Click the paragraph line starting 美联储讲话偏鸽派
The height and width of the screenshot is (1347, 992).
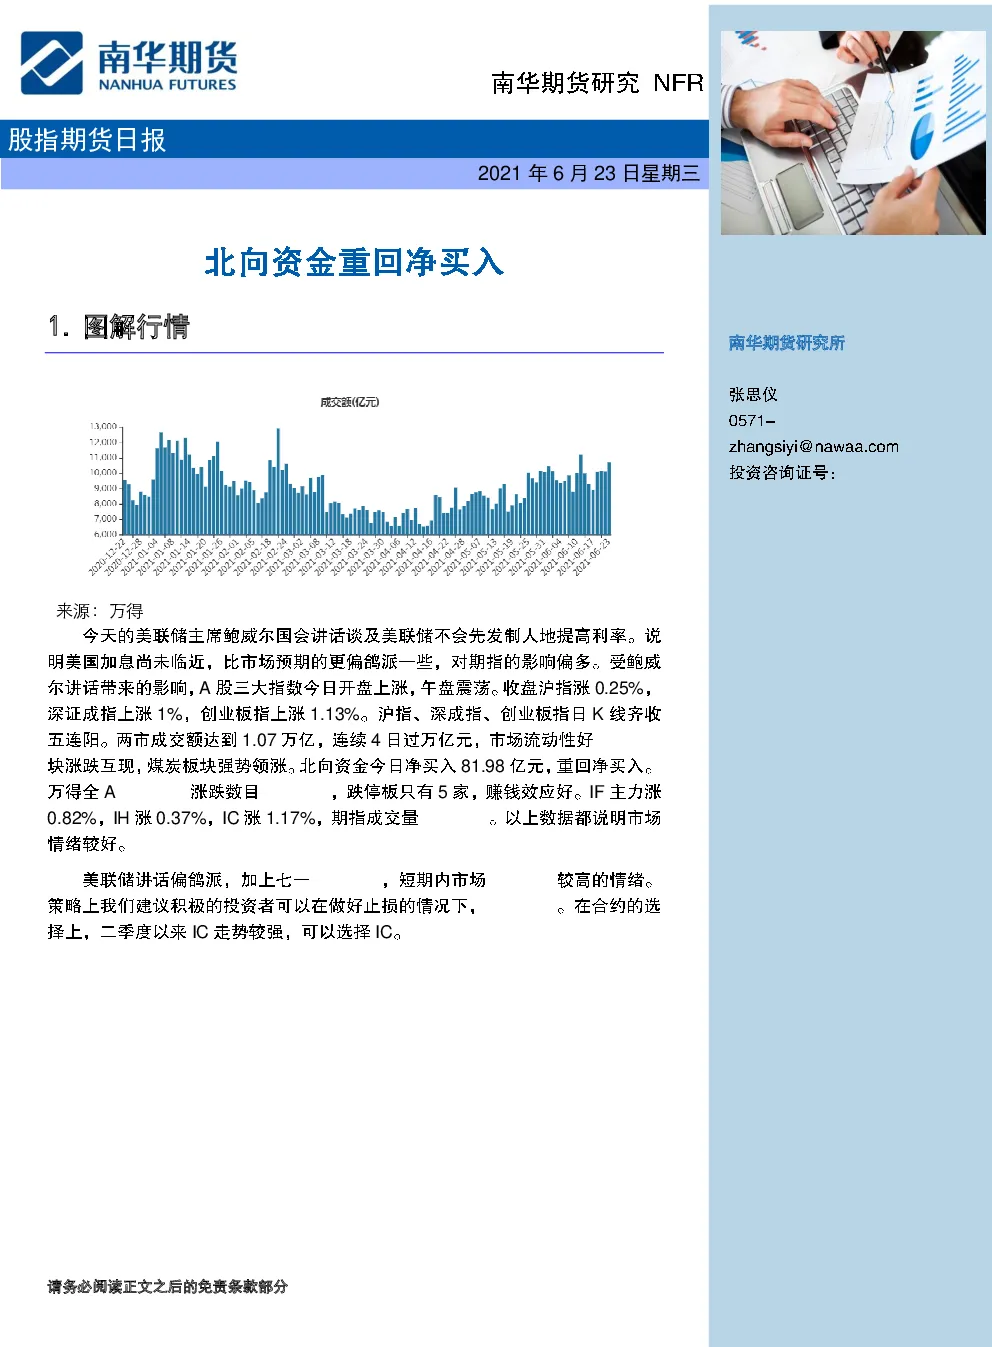tap(371, 880)
